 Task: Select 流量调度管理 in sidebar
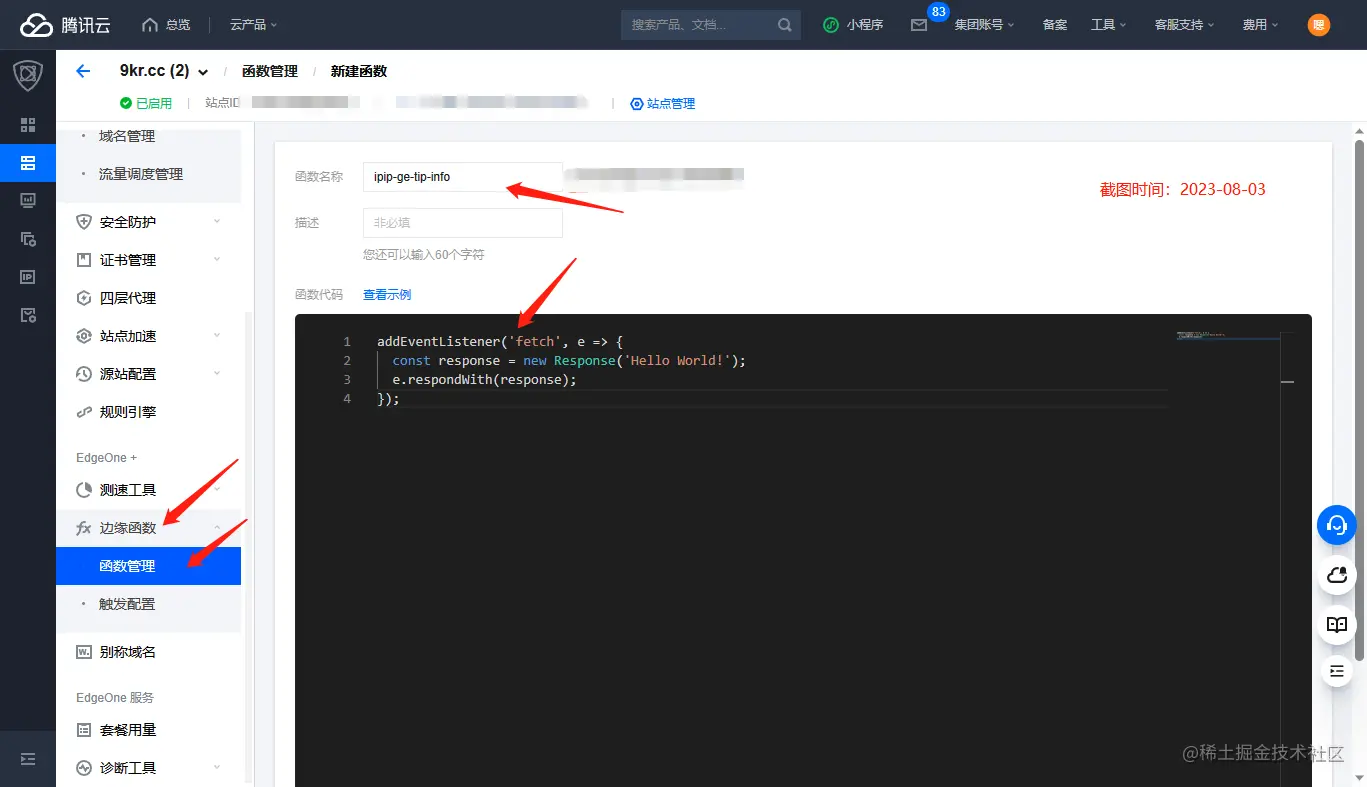[x=141, y=174]
